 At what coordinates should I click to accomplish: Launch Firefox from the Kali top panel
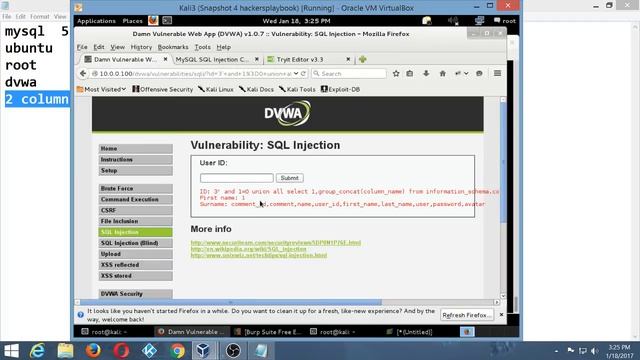(153, 20)
